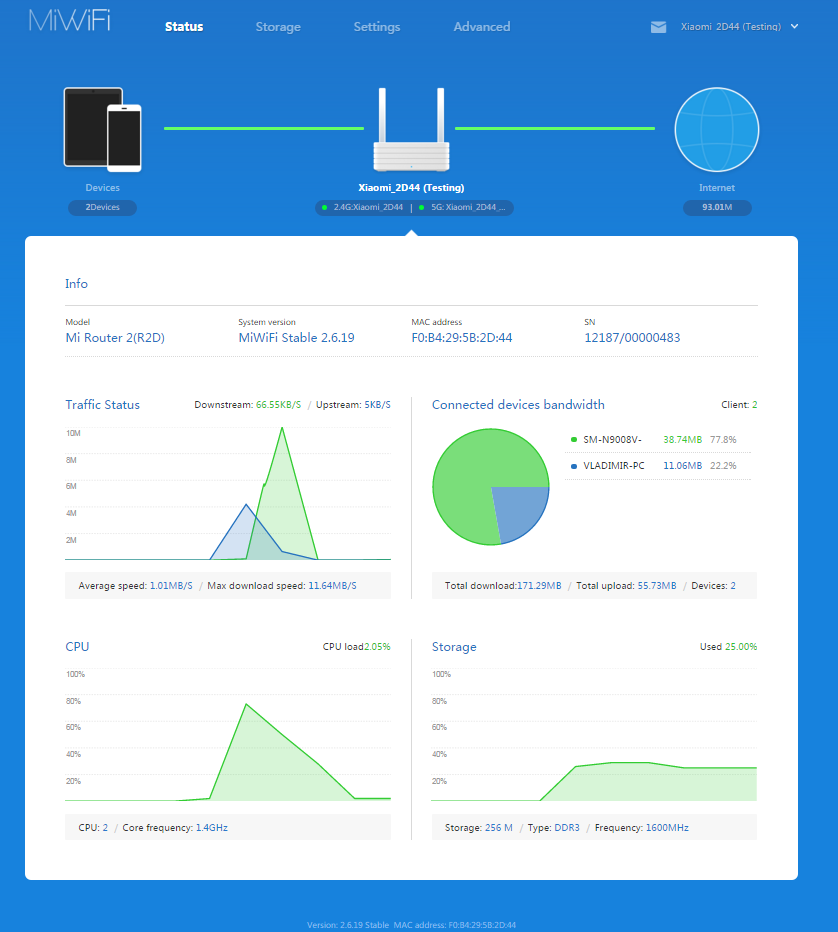This screenshot has height=932, width=838.
Task: Click serial number 12187/00000483
Action: (x=632, y=338)
